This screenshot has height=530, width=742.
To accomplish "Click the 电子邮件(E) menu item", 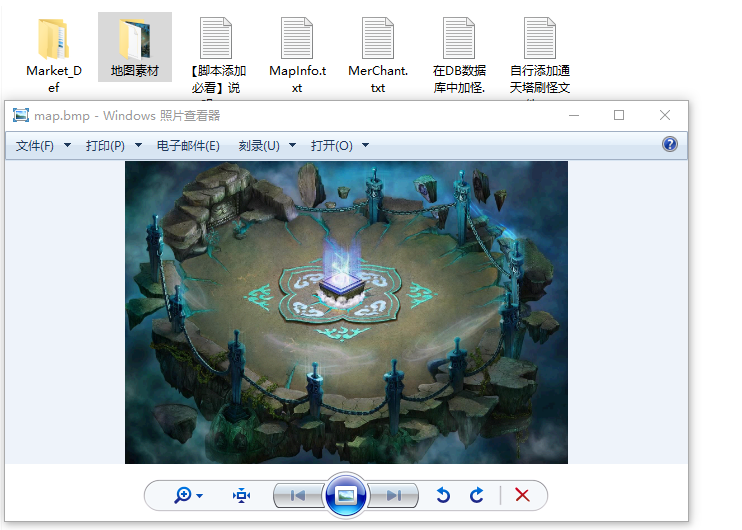I will point(188,145).
